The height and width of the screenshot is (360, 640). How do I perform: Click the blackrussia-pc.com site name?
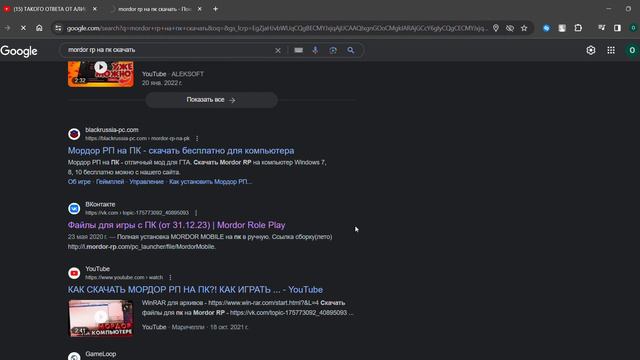click(112, 130)
